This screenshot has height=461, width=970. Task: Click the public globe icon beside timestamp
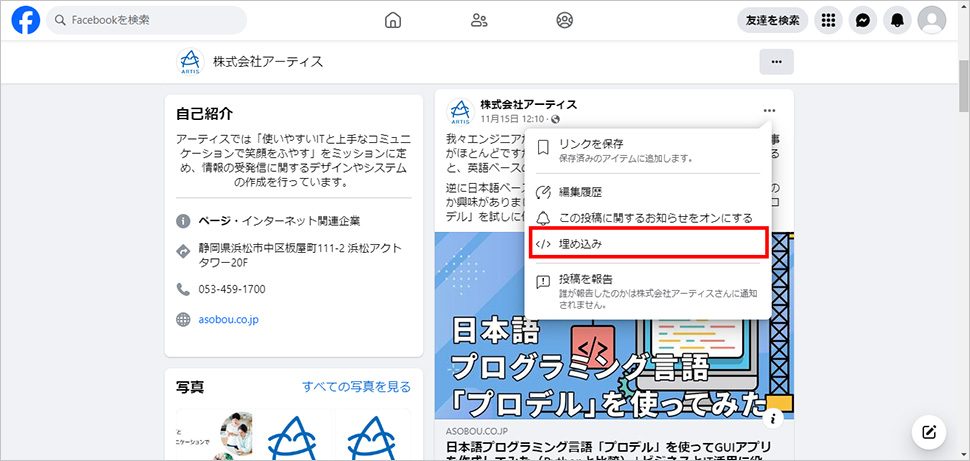pyautogui.click(x=556, y=119)
